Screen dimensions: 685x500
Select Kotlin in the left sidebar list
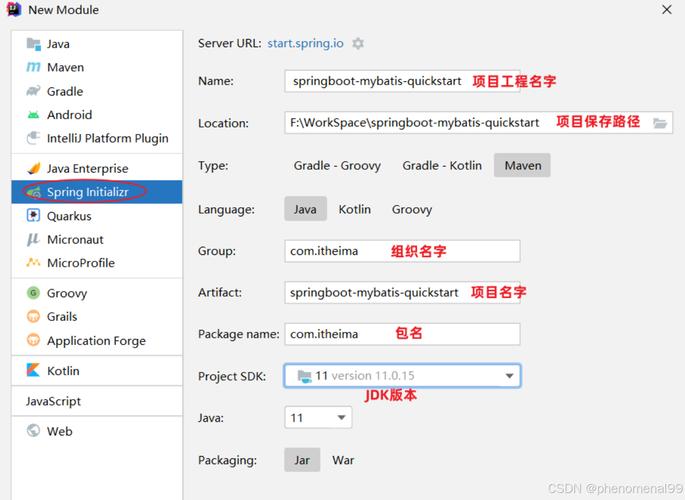tap(97, 371)
